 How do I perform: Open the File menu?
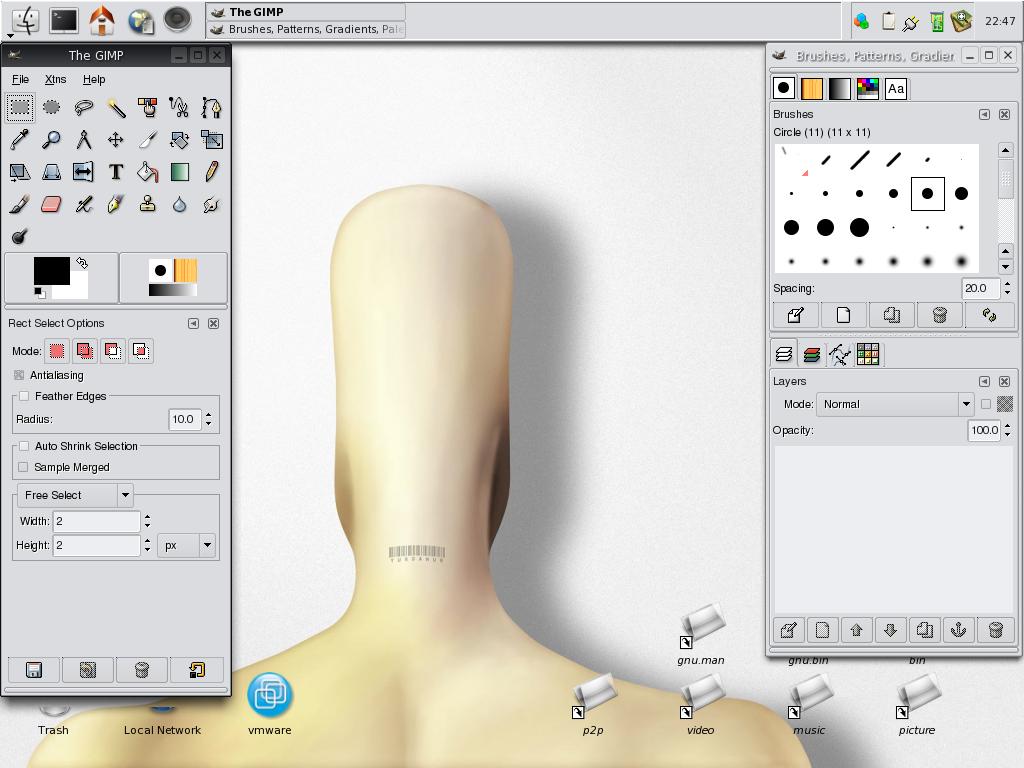click(20, 79)
